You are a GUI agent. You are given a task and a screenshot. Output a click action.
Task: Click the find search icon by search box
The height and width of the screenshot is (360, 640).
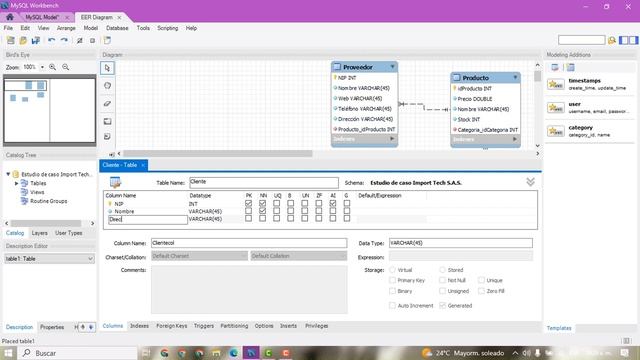(x=611, y=40)
